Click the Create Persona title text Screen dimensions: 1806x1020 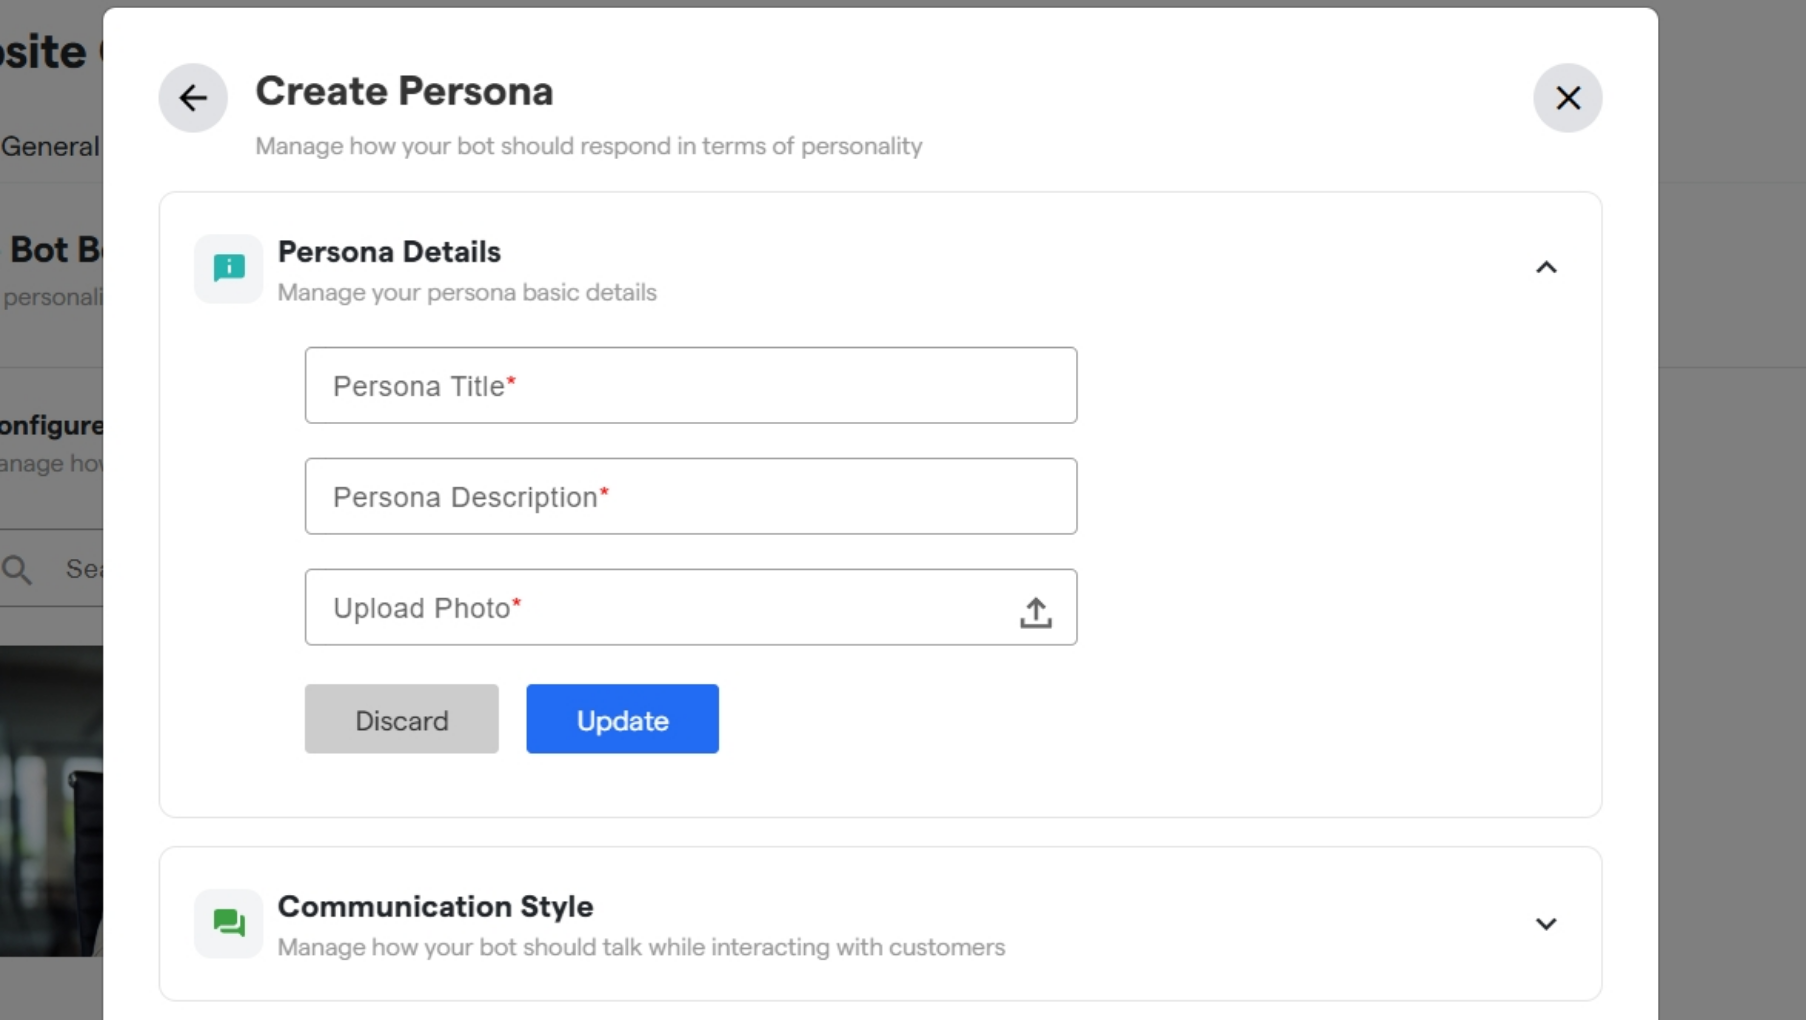404,91
